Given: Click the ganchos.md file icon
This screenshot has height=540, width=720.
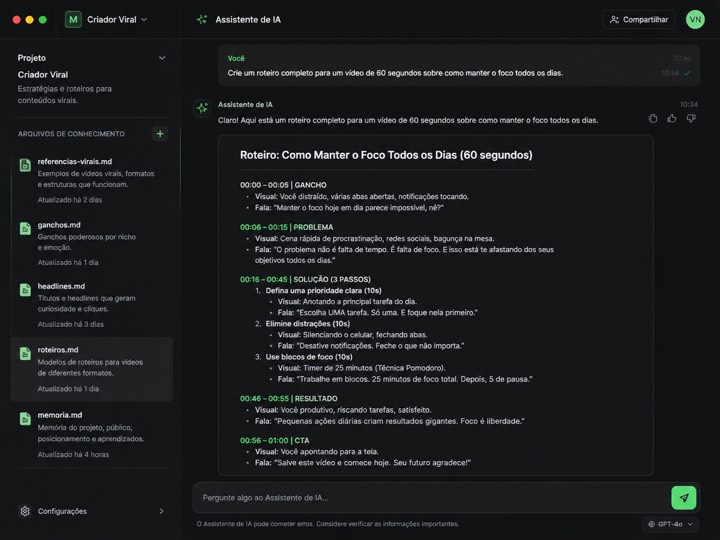Looking at the screenshot, I should (x=25, y=228).
